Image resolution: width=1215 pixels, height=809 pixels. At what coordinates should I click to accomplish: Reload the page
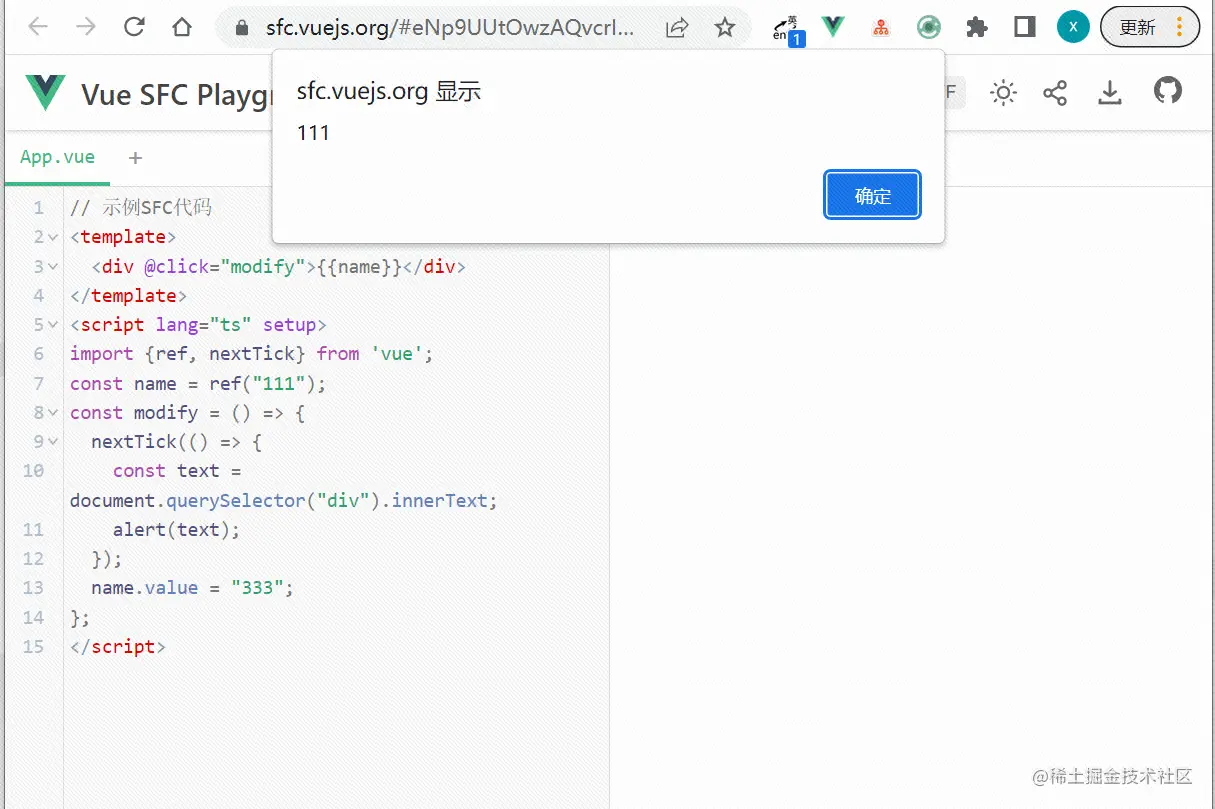134,27
